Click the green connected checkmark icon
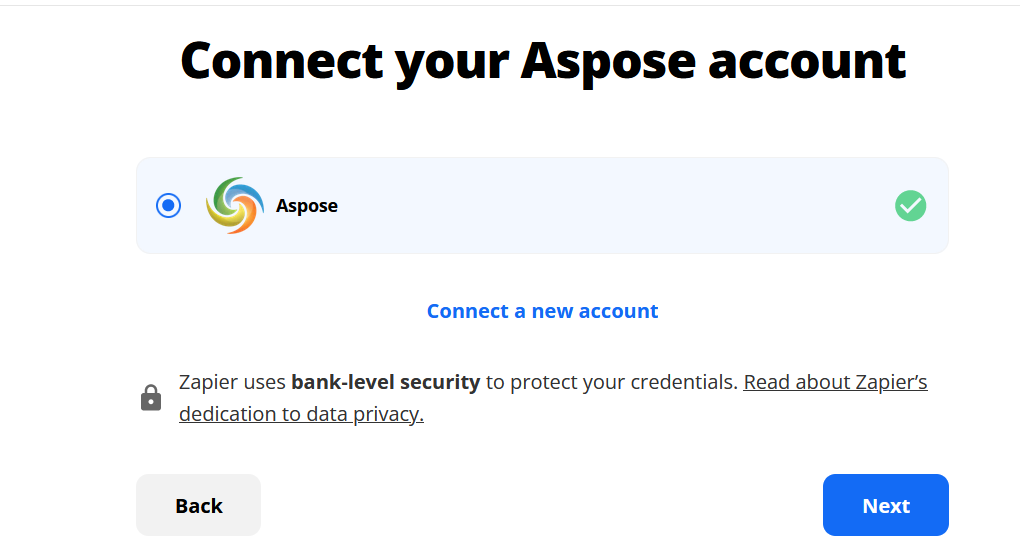 pyautogui.click(x=910, y=206)
